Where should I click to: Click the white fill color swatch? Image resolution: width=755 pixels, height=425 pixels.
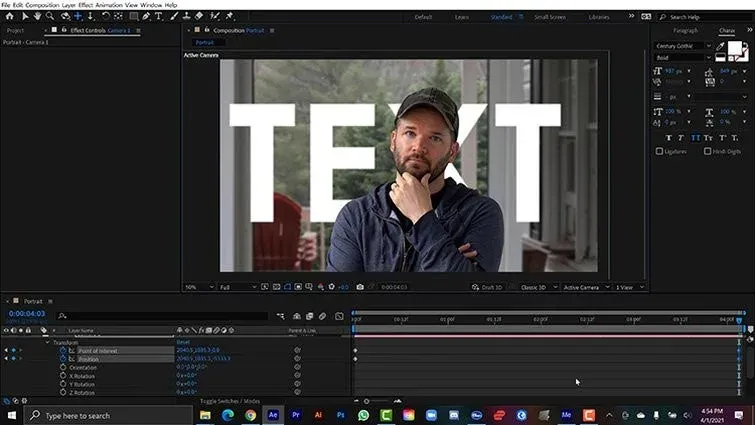click(734, 48)
